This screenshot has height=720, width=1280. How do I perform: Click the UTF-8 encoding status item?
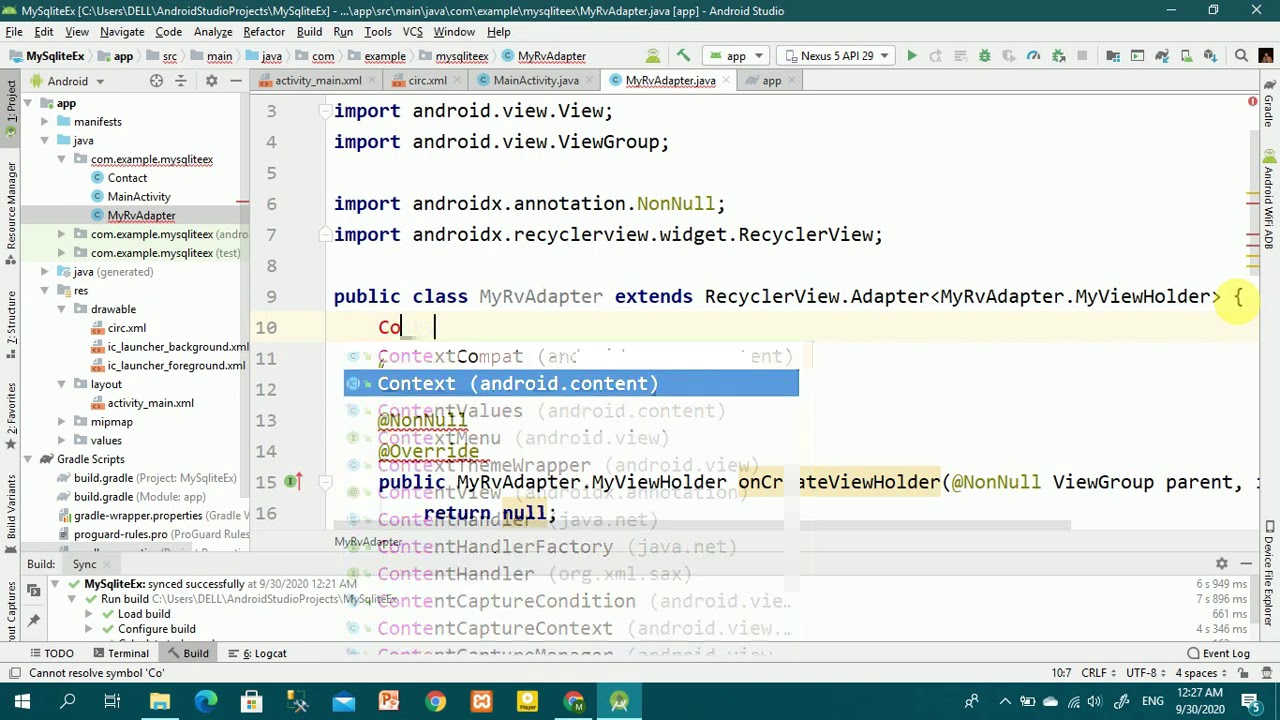[x=1141, y=673]
